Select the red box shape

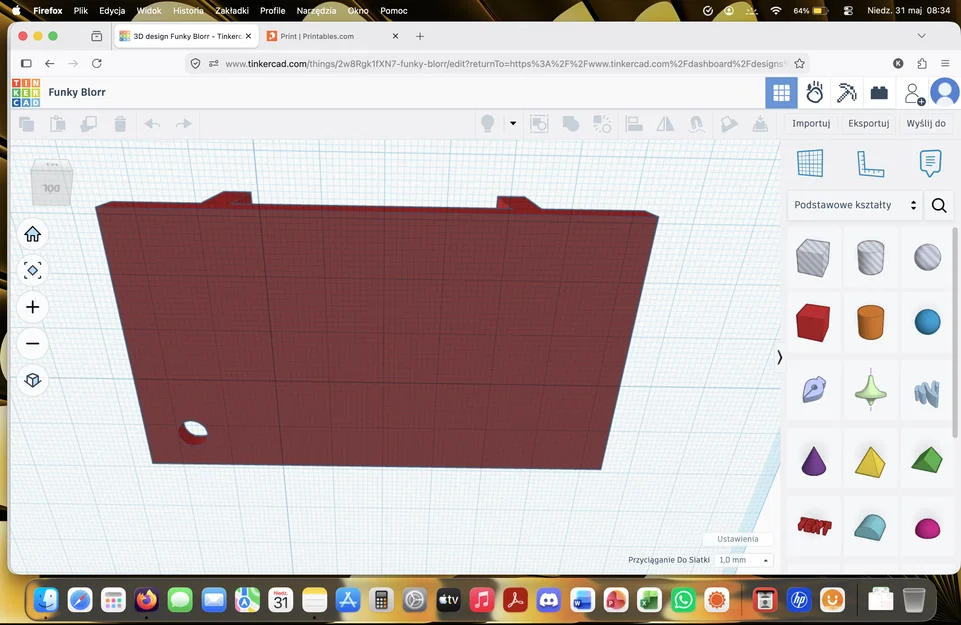pyautogui.click(x=813, y=322)
